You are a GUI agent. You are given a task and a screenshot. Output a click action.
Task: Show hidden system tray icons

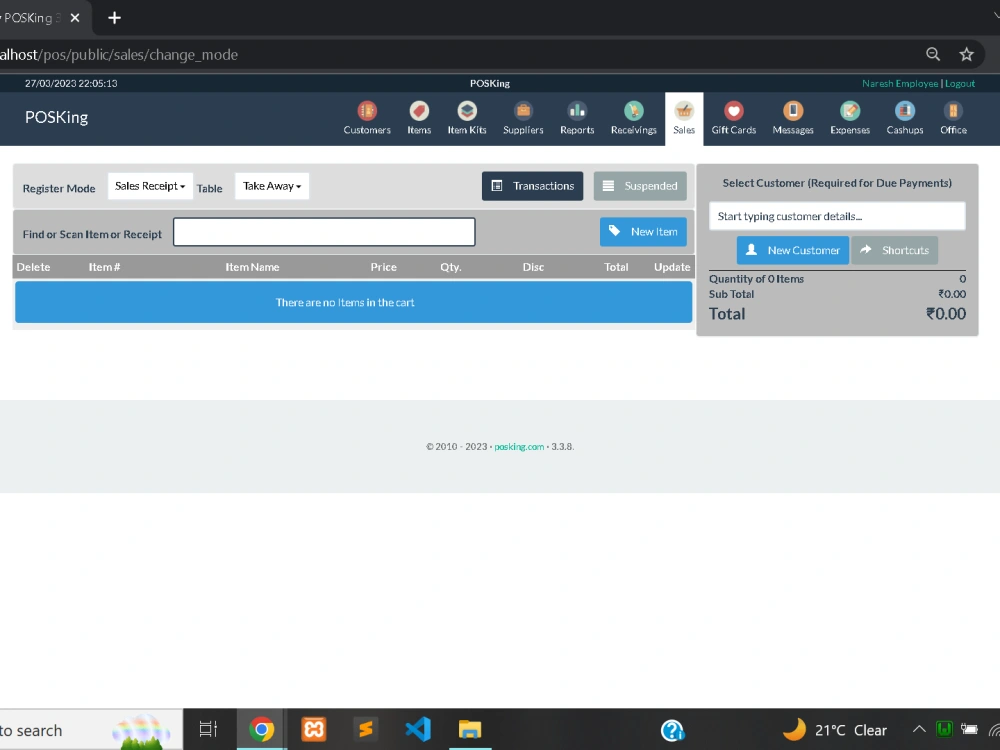[918, 729]
